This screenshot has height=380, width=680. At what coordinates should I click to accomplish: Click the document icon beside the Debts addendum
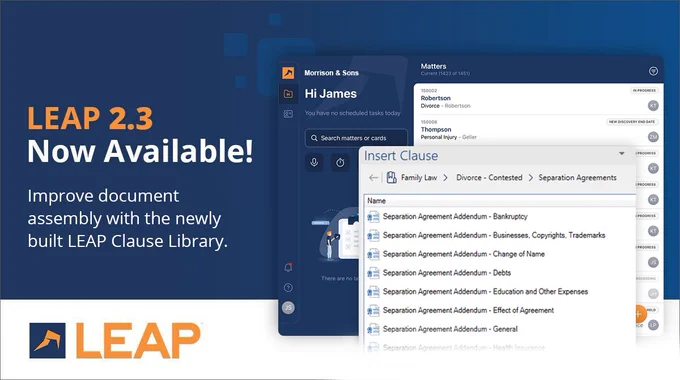tap(373, 273)
